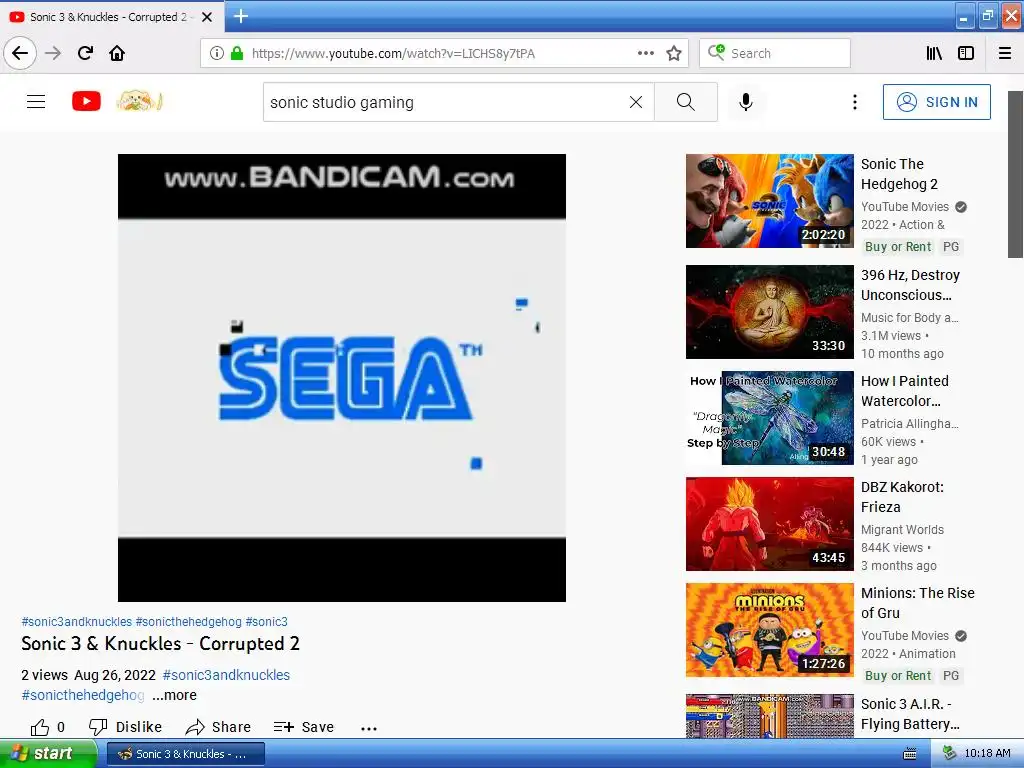The width and height of the screenshot is (1024, 768).
Task: Click the video player area
Action: click(x=342, y=377)
